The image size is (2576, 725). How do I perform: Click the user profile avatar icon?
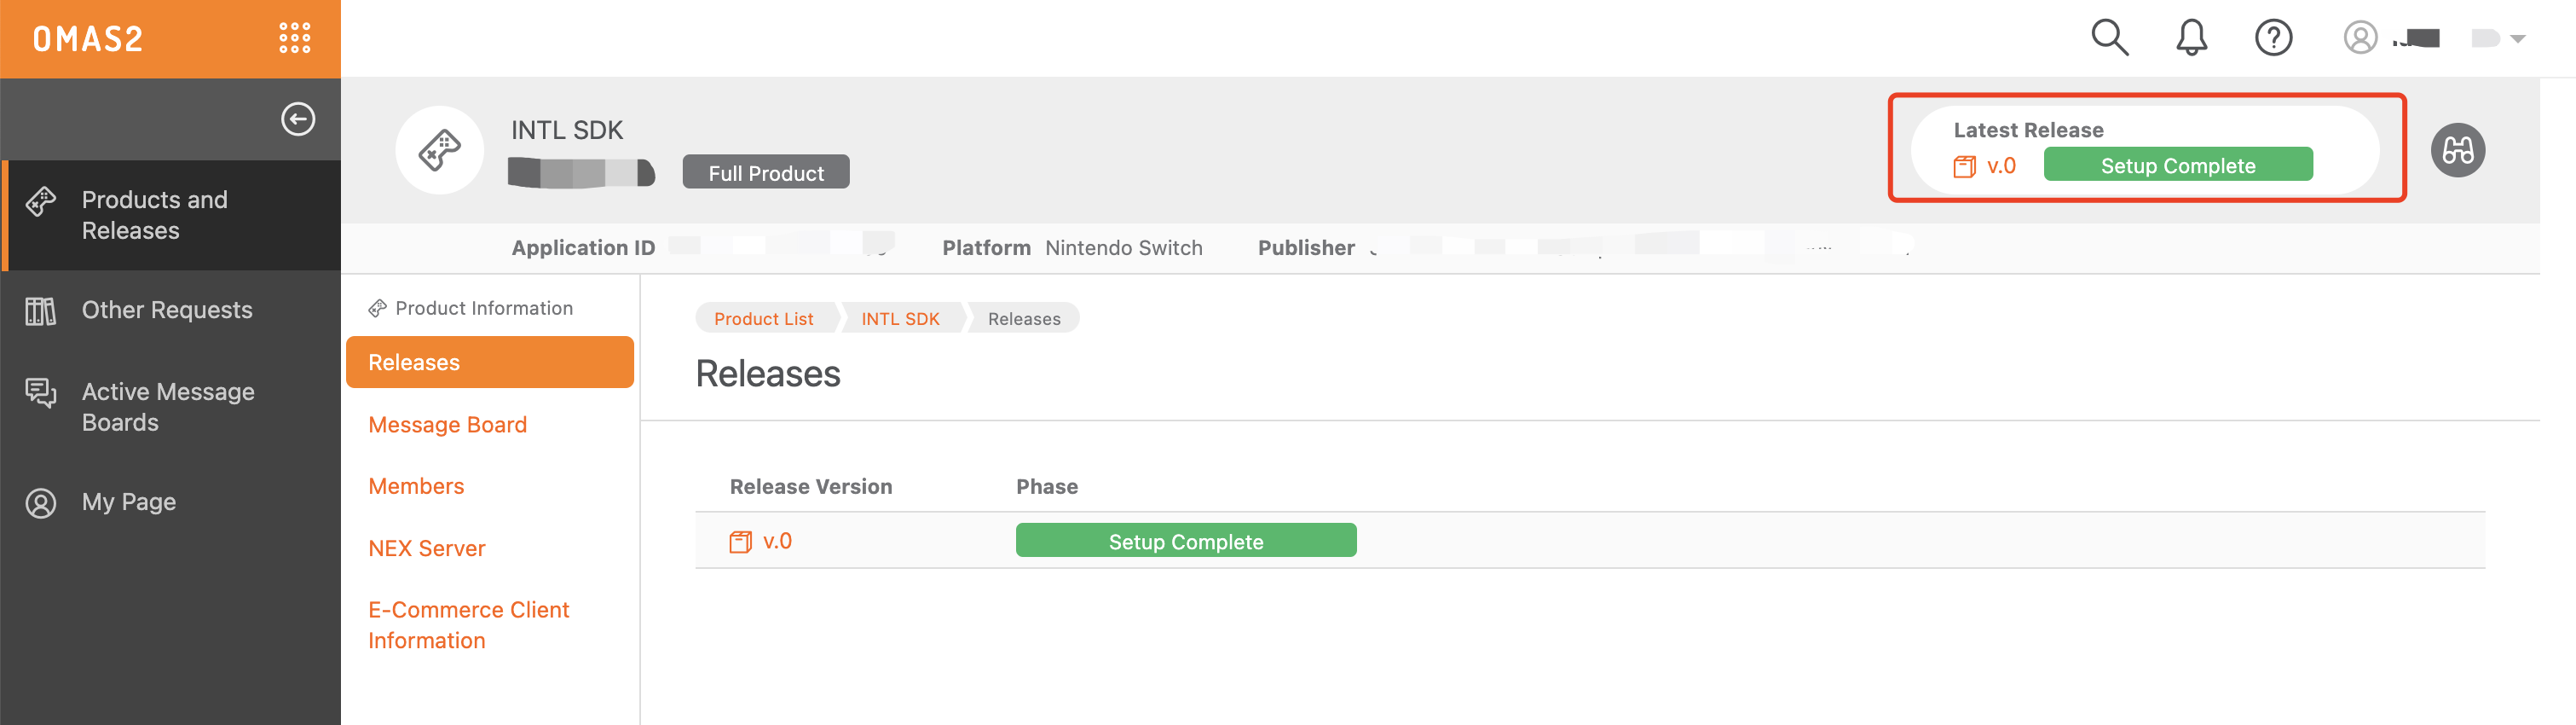[2360, 38]
